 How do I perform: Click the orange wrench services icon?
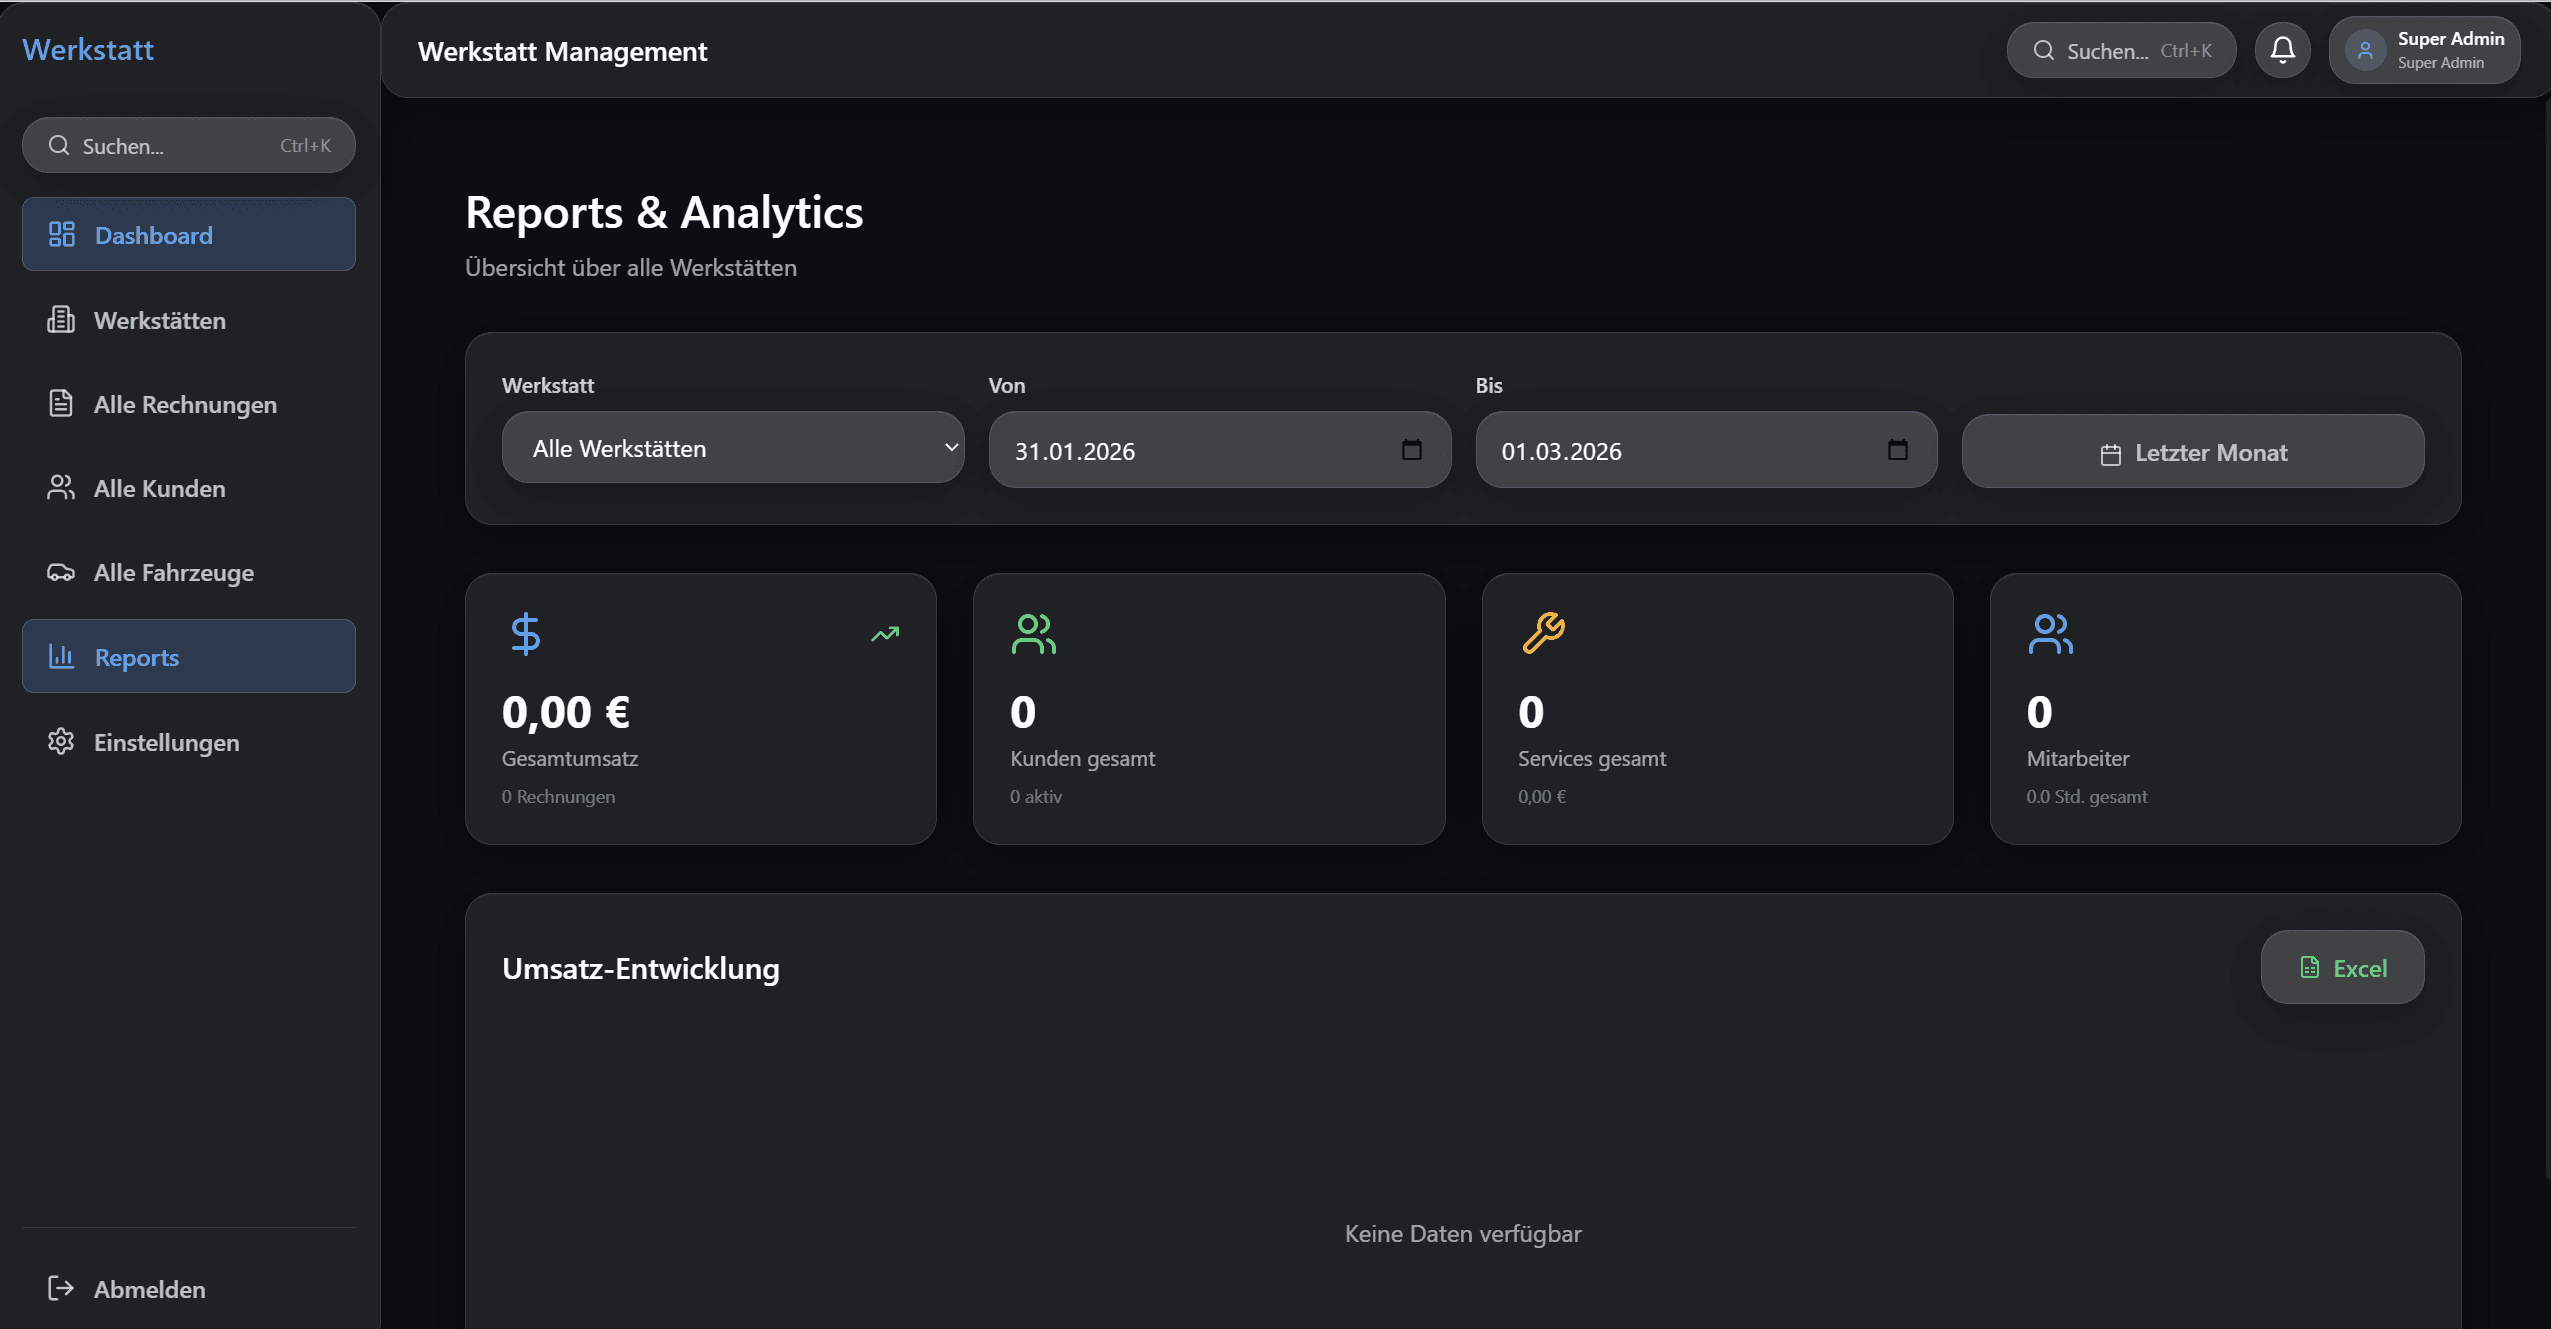[x=1543, y=633]
